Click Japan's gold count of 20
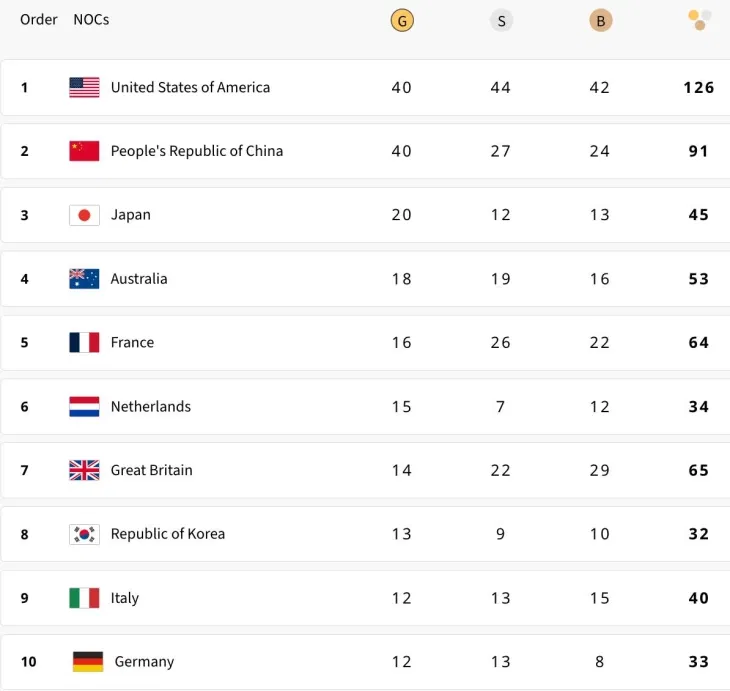Image resolution: width=730 pixels, height=691 pixels. click(401, 215)
